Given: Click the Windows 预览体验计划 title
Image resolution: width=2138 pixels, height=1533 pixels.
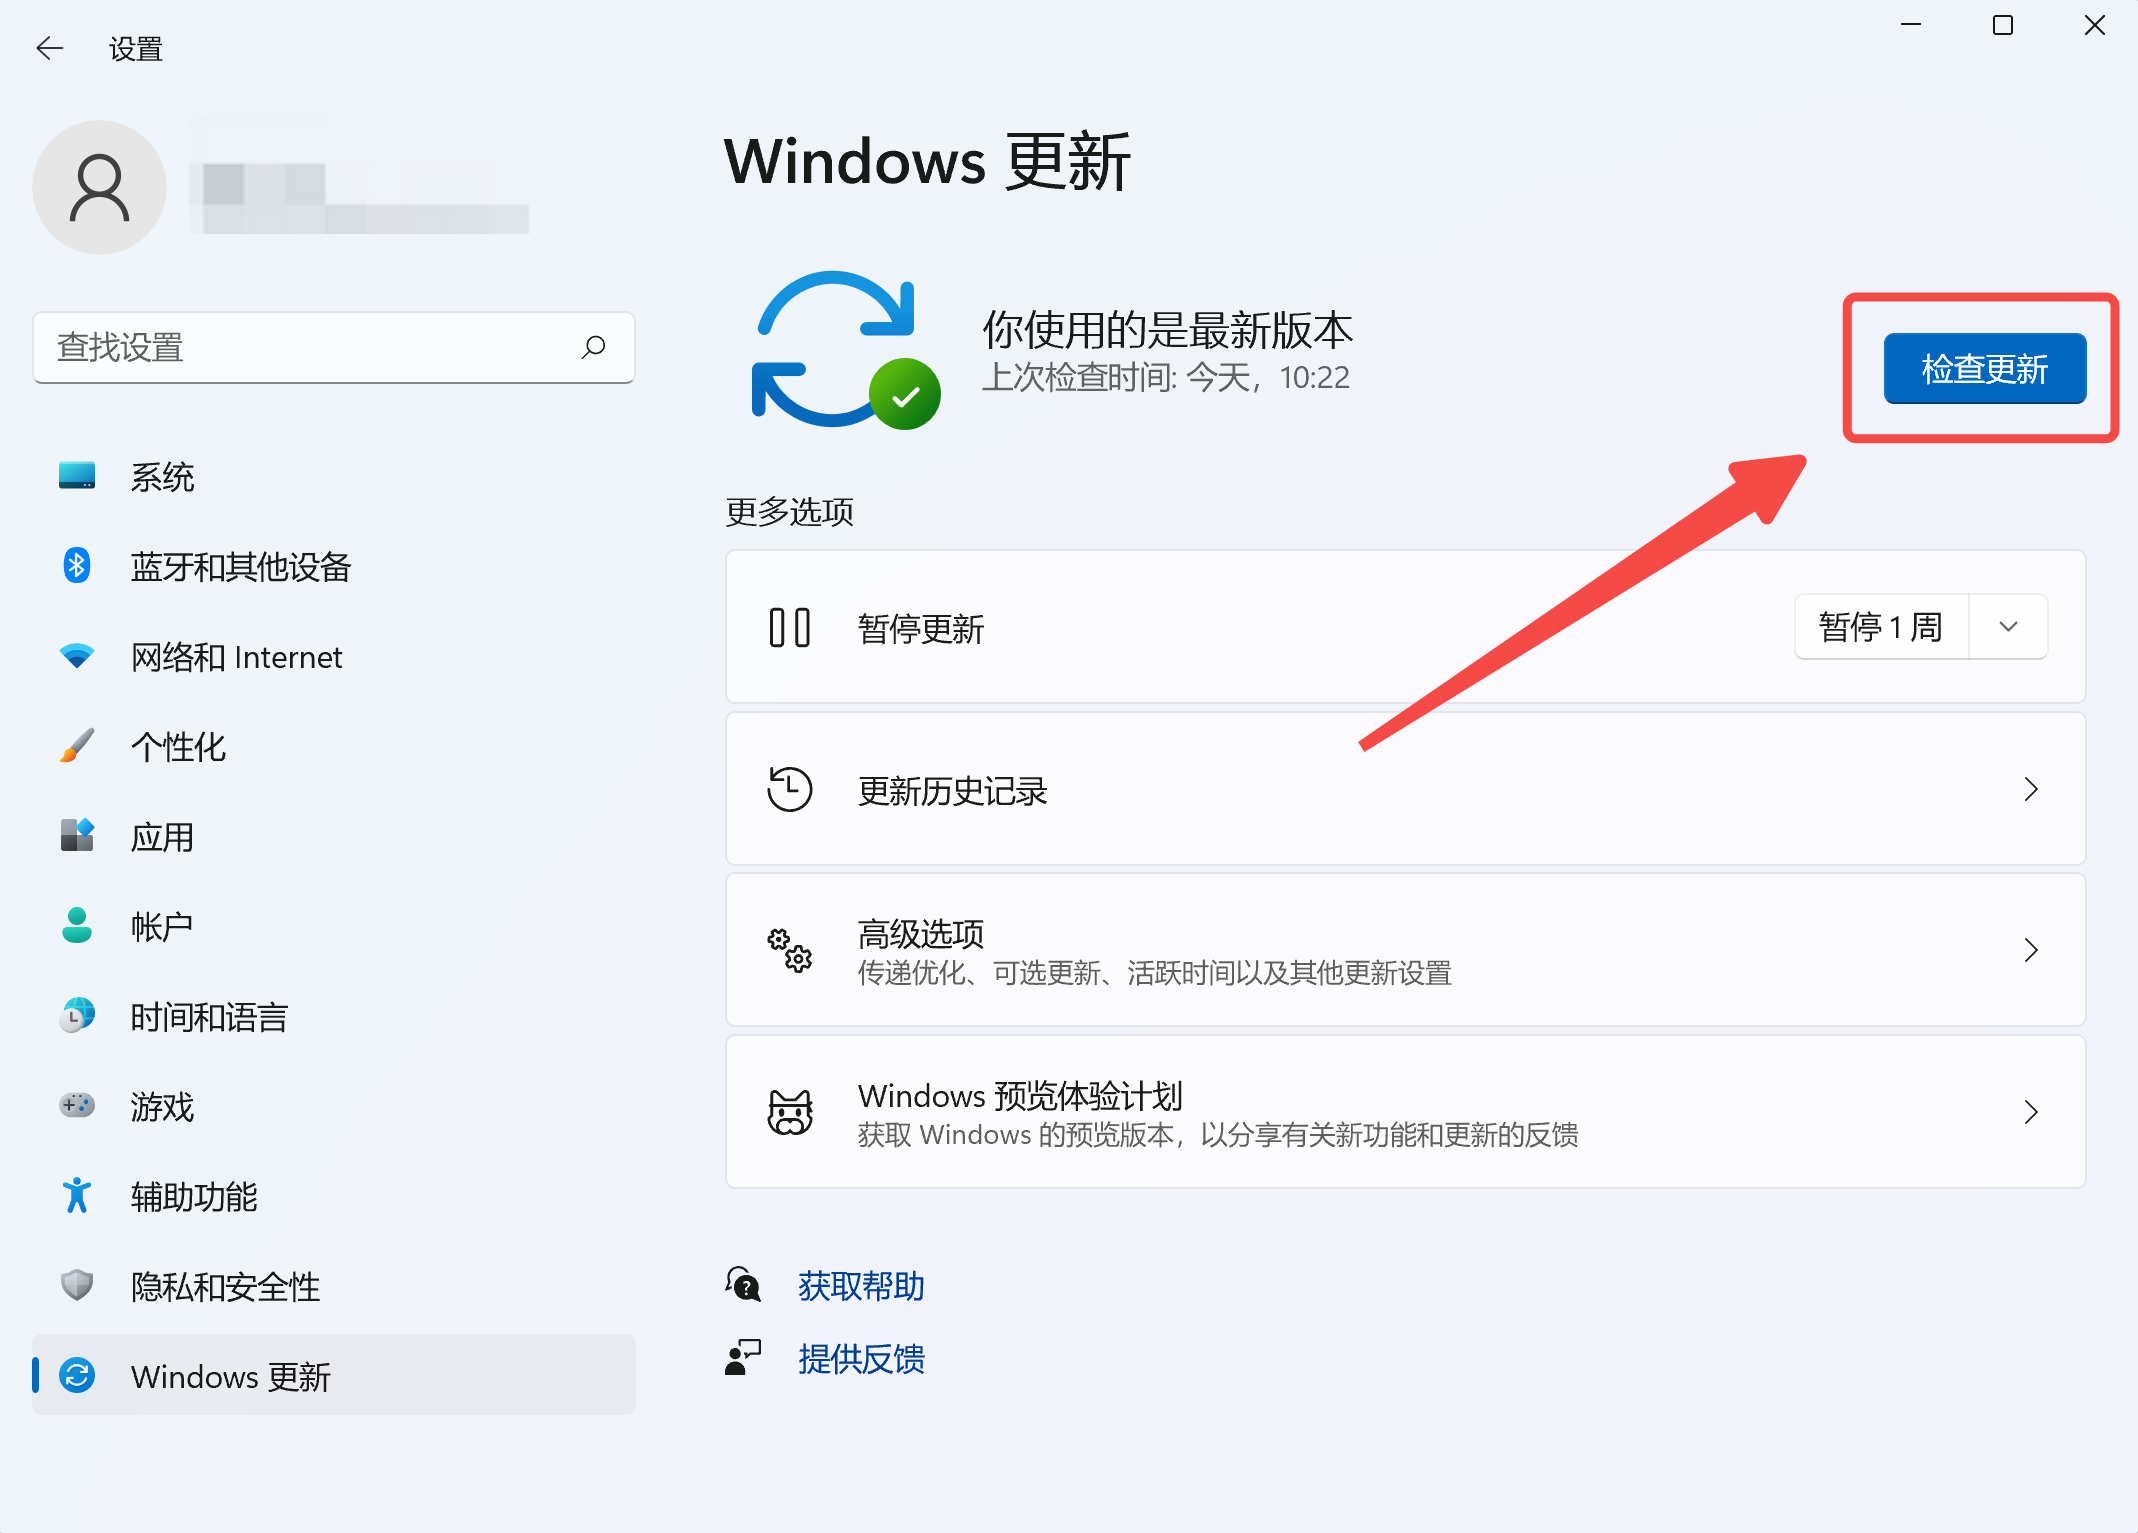Looking at the screenshot, I should point(1020,1095).
